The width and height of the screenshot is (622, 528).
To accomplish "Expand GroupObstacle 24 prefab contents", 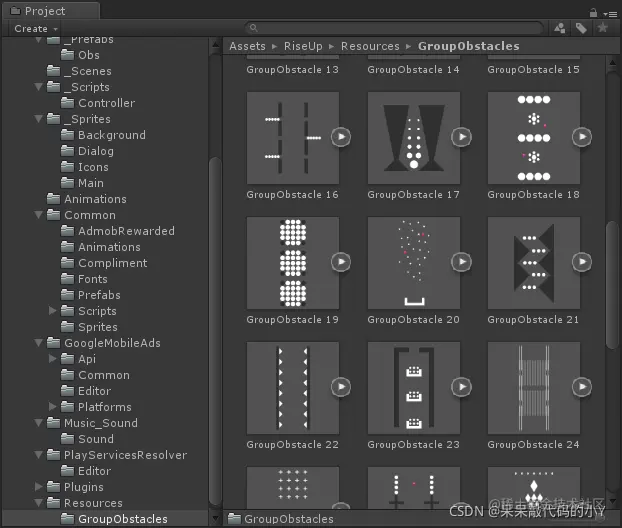I will (x=582, y=387).
